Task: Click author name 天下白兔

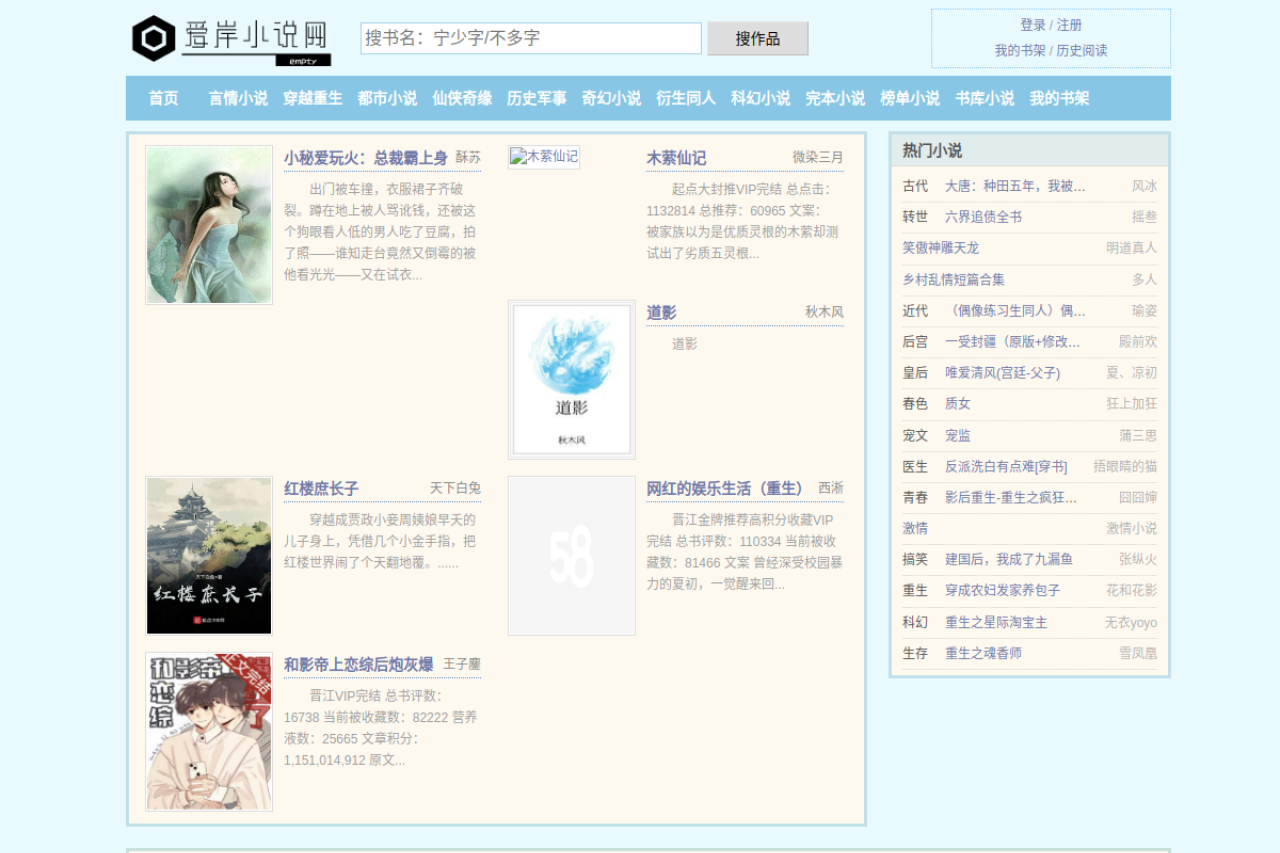Action: click(x=455, y=488)
